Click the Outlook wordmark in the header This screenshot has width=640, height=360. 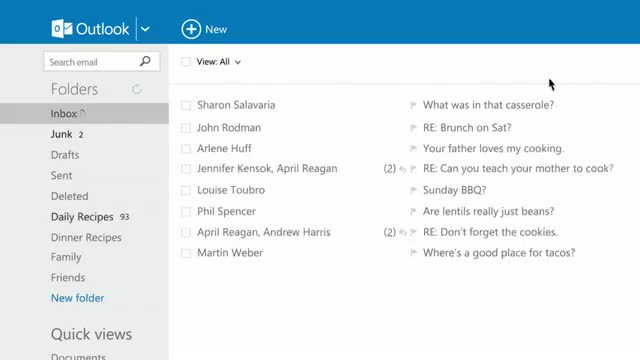coord(102,29)
